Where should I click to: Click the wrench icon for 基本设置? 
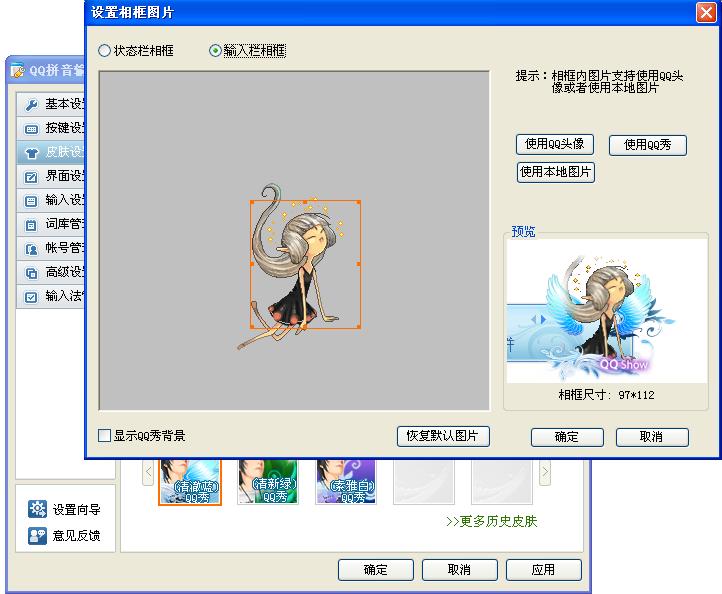[x=31, y=105]
